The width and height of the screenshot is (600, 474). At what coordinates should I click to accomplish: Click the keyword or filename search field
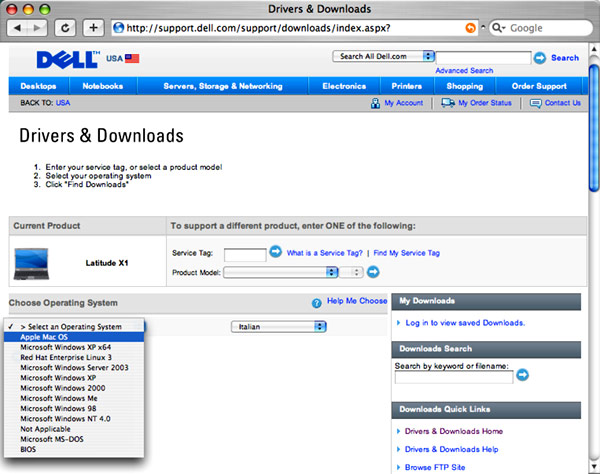click(454, 378)
